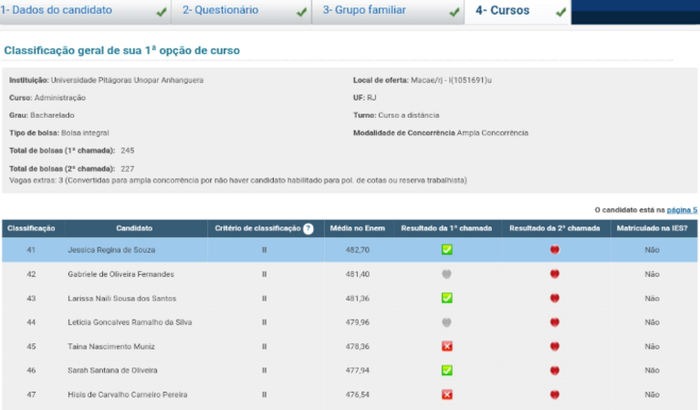Click gray status icon in Leticia Goncalves's row
This screenshot has width=700, height=410.
[447, 322]
